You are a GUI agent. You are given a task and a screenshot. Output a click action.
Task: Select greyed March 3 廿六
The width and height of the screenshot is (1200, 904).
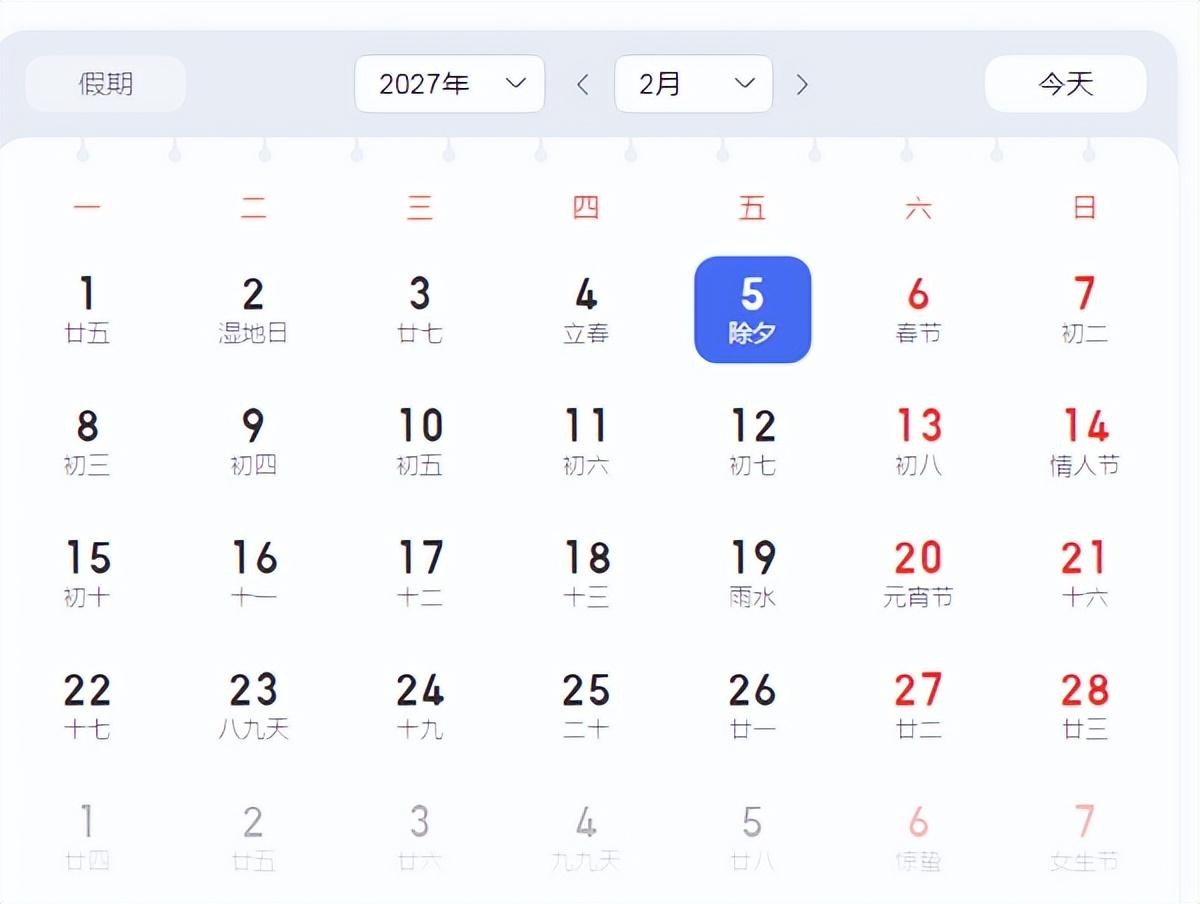(420, 838)
